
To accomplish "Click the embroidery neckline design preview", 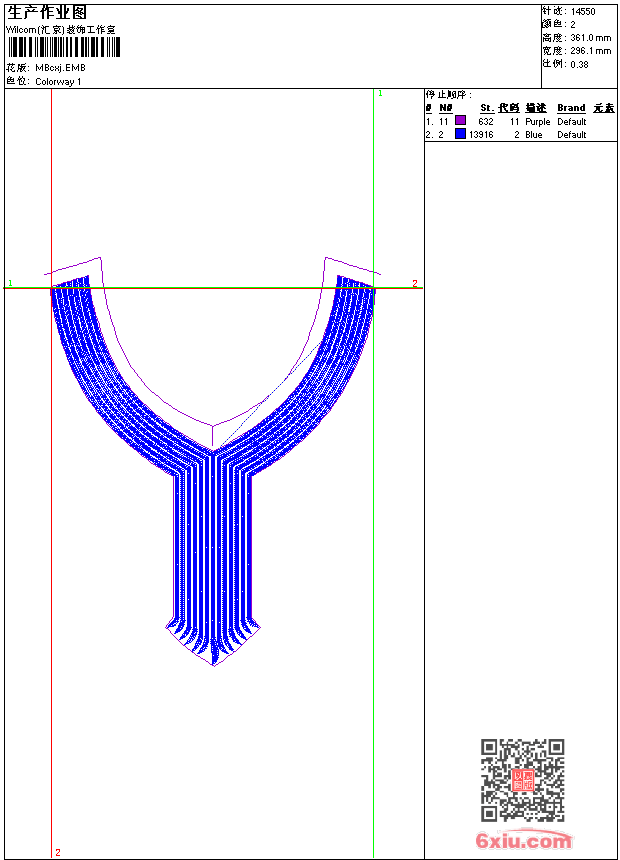I will [x=212, y=461].
